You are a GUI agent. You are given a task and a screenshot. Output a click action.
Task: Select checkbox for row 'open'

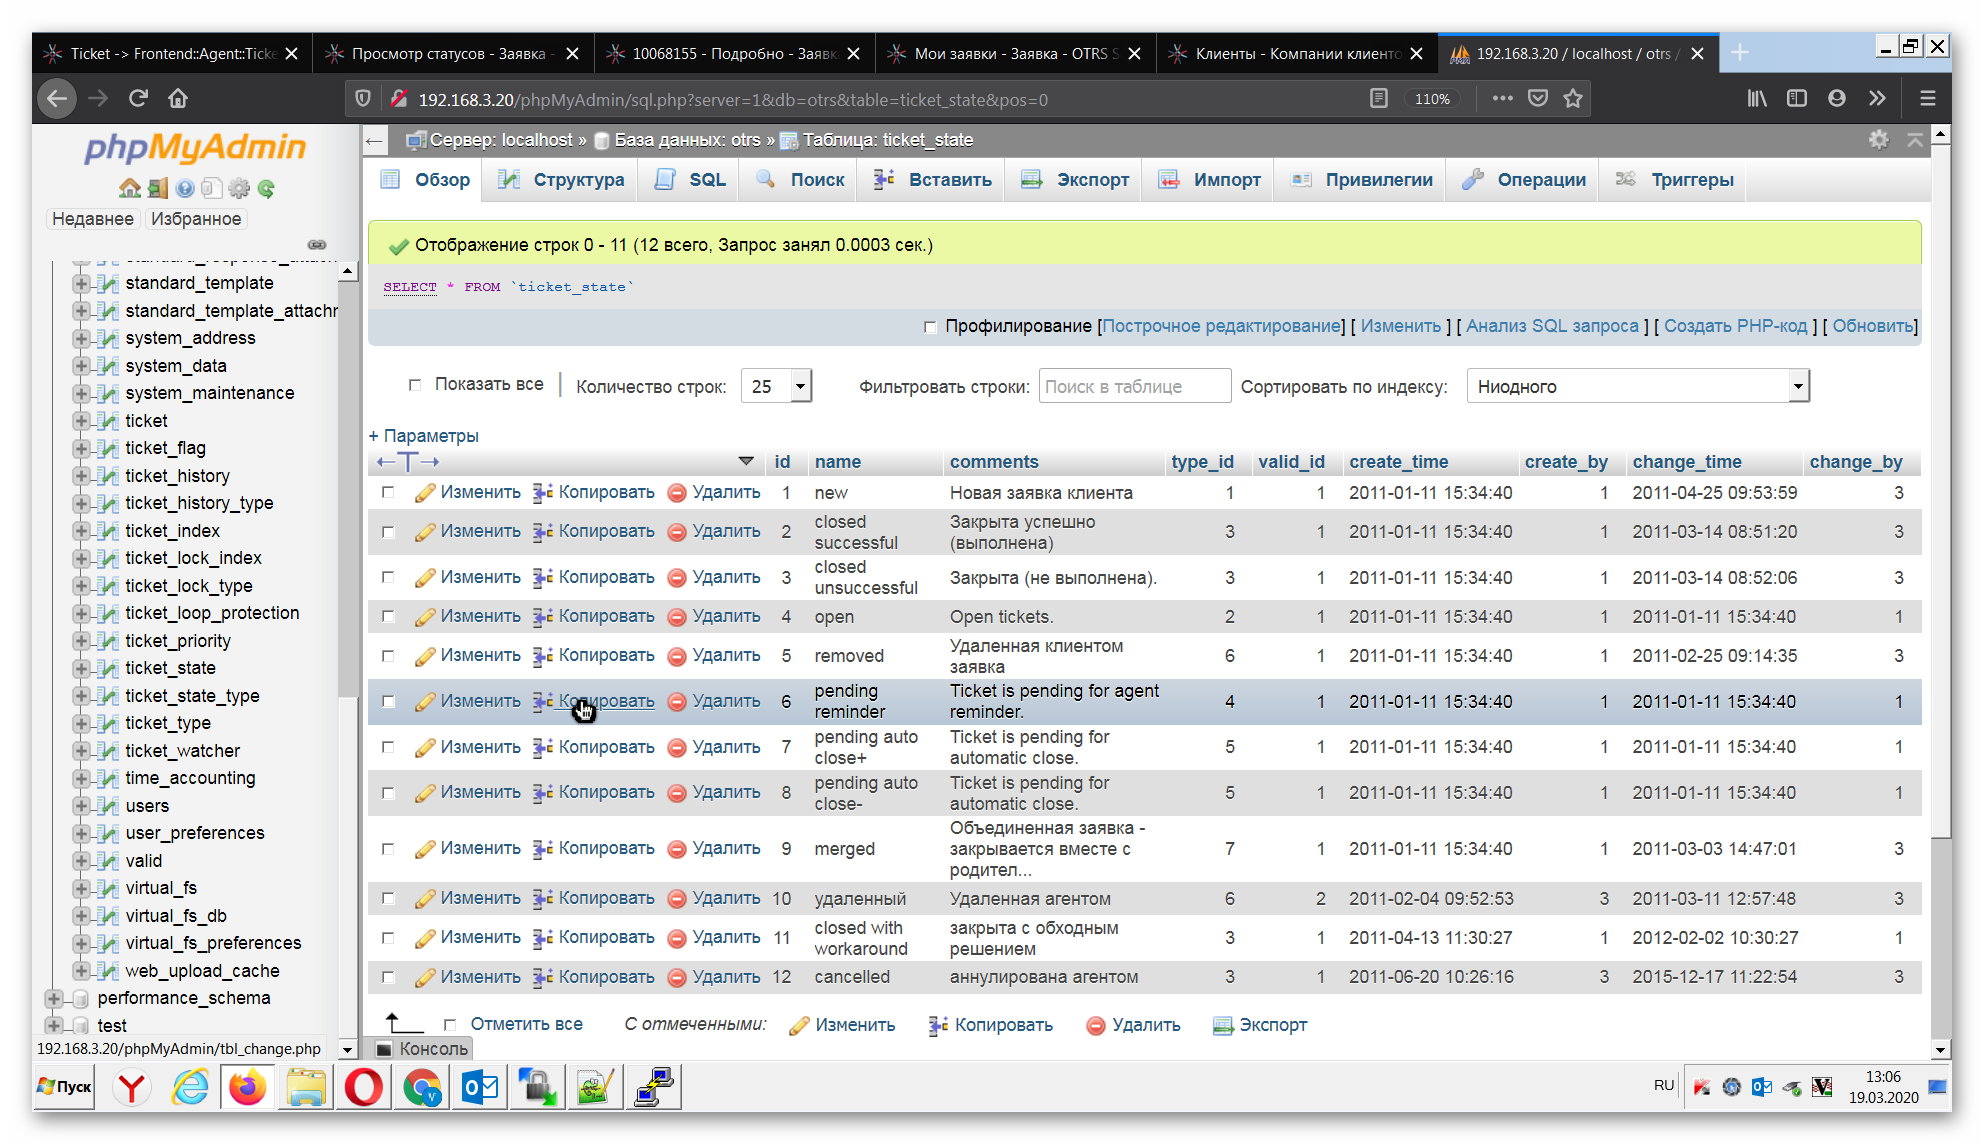point(388,616)
